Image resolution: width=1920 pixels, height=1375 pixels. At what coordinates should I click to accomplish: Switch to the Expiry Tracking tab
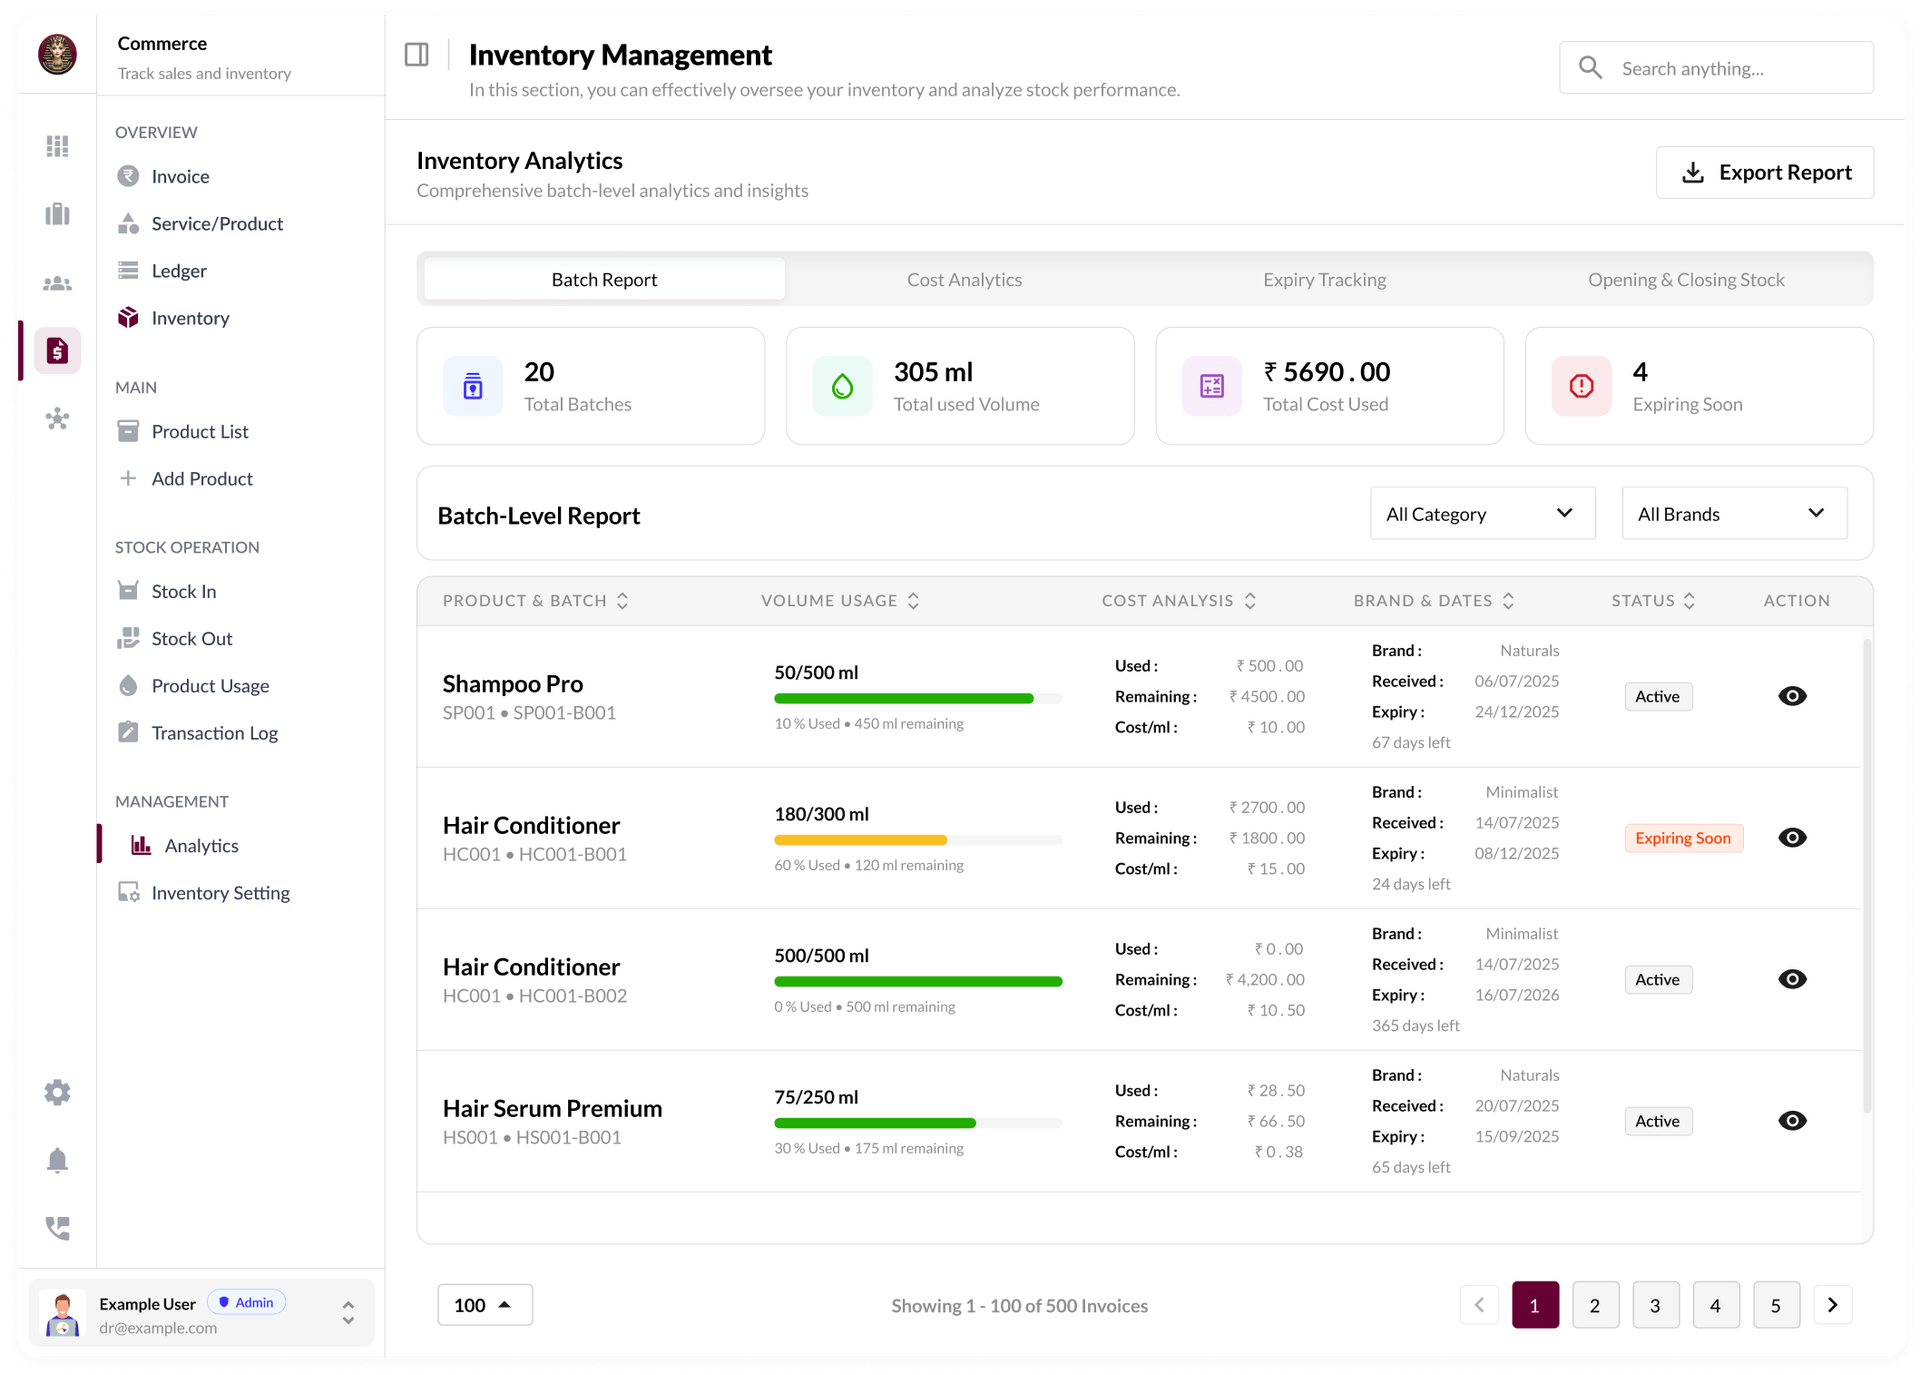(1324, 280)
